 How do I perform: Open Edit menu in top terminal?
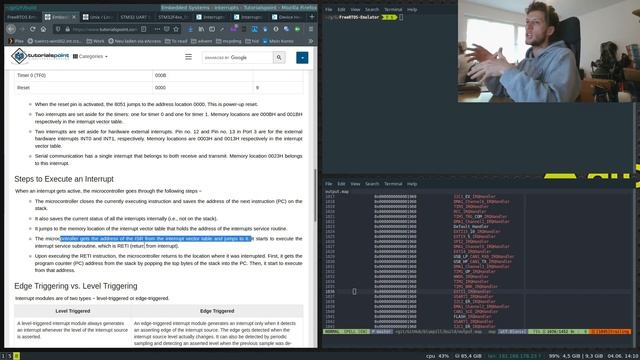[341, 9]
